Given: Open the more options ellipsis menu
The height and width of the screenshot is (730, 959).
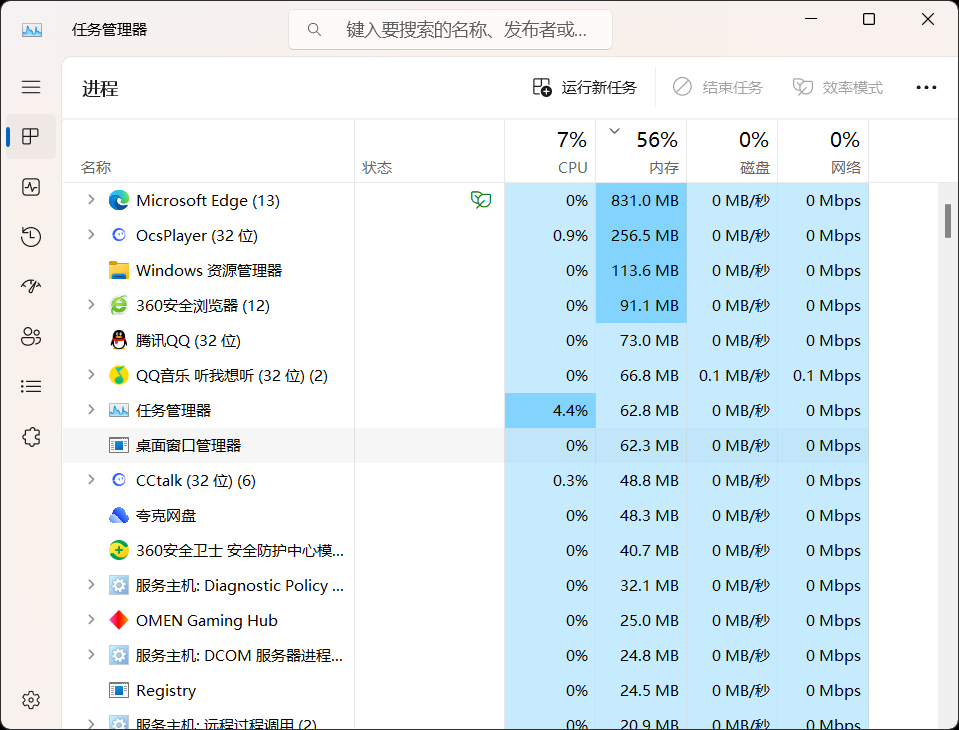Looking at the screenshot, I should [926, 87].
